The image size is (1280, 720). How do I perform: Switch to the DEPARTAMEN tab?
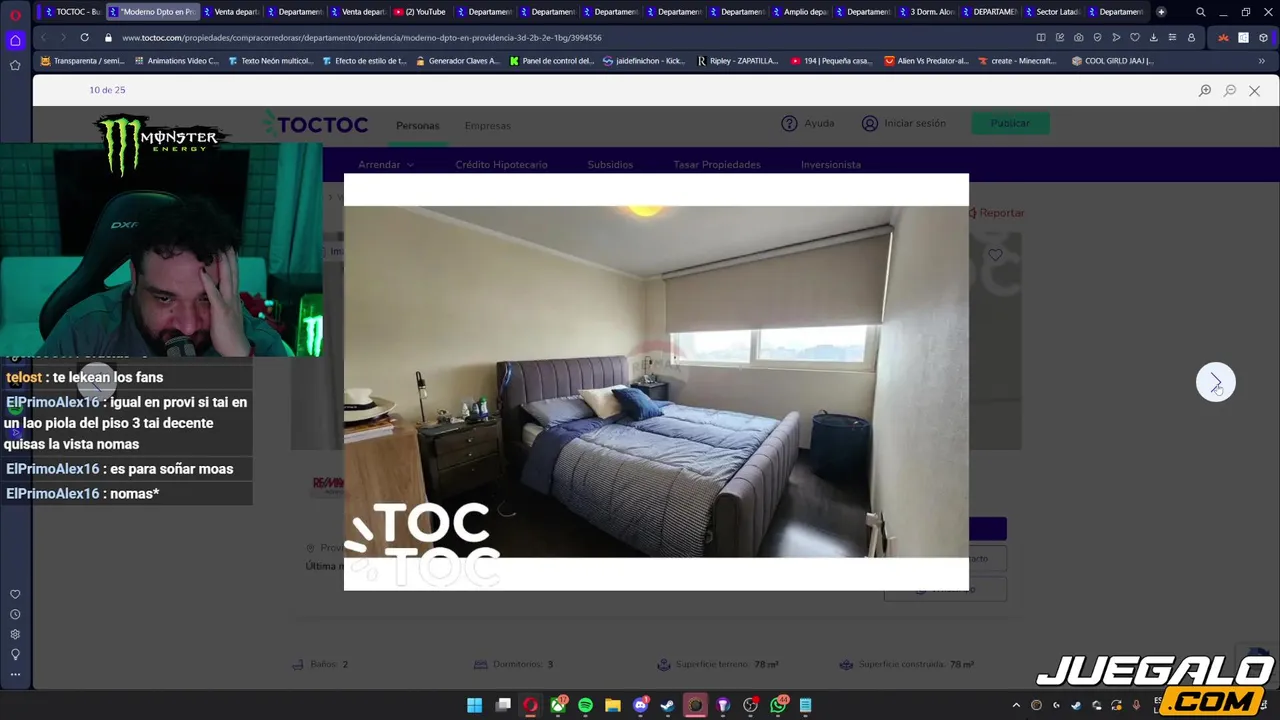(988, 12)
